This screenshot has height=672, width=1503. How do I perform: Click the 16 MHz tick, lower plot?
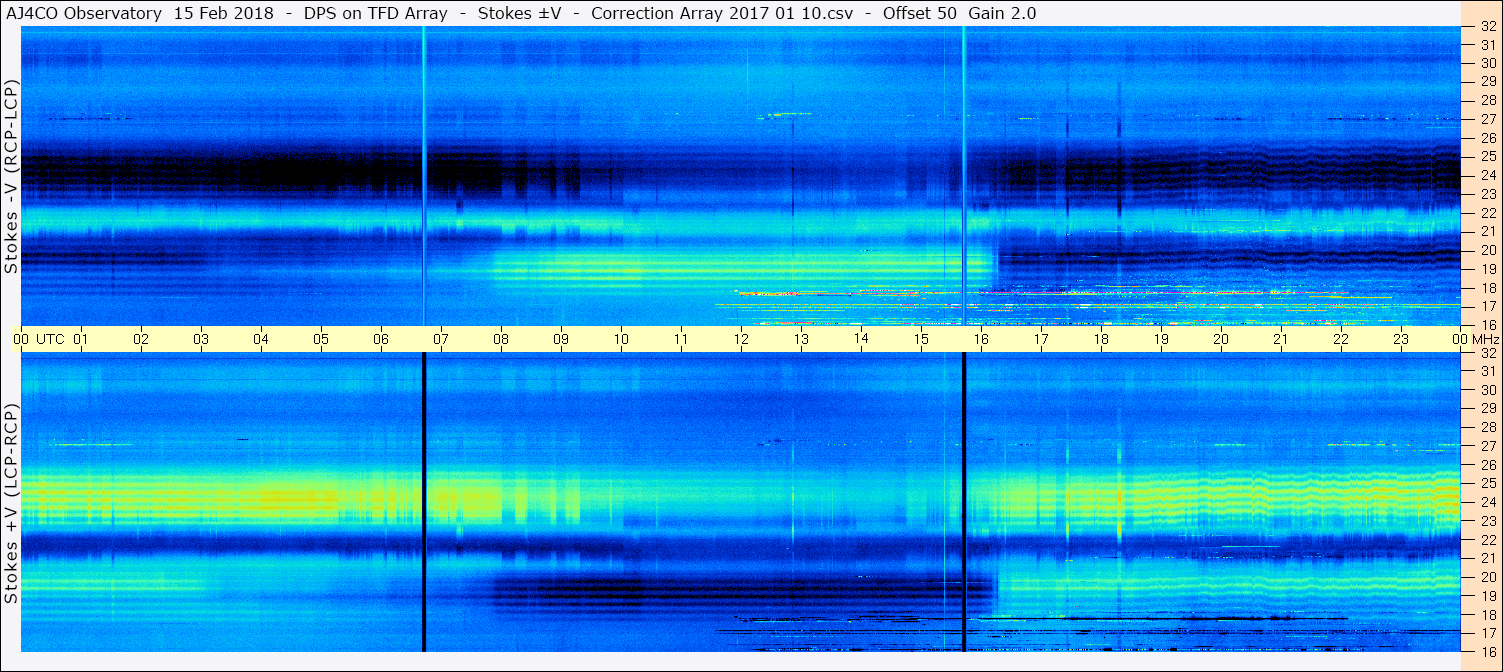pyautogui.click(x=1487, y=652)
